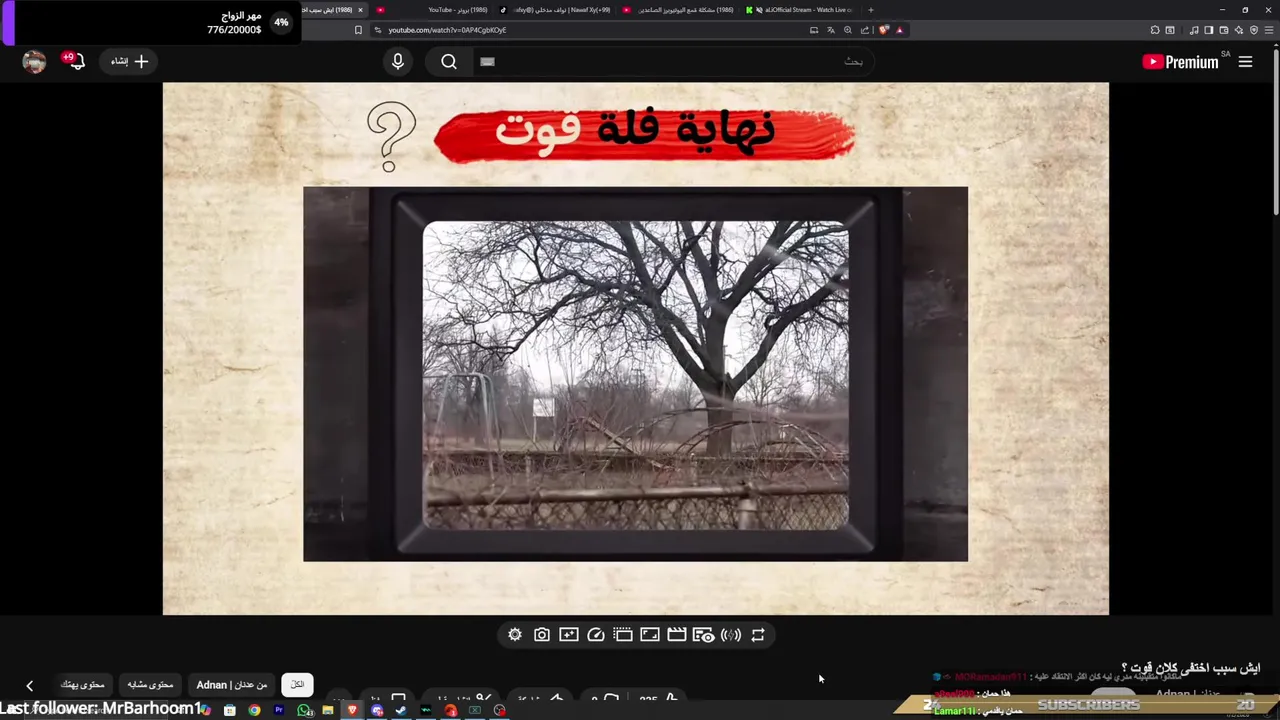Screen dimensions: 1280x720
Task: Click share icon in address bar
Action: (865, 30)
